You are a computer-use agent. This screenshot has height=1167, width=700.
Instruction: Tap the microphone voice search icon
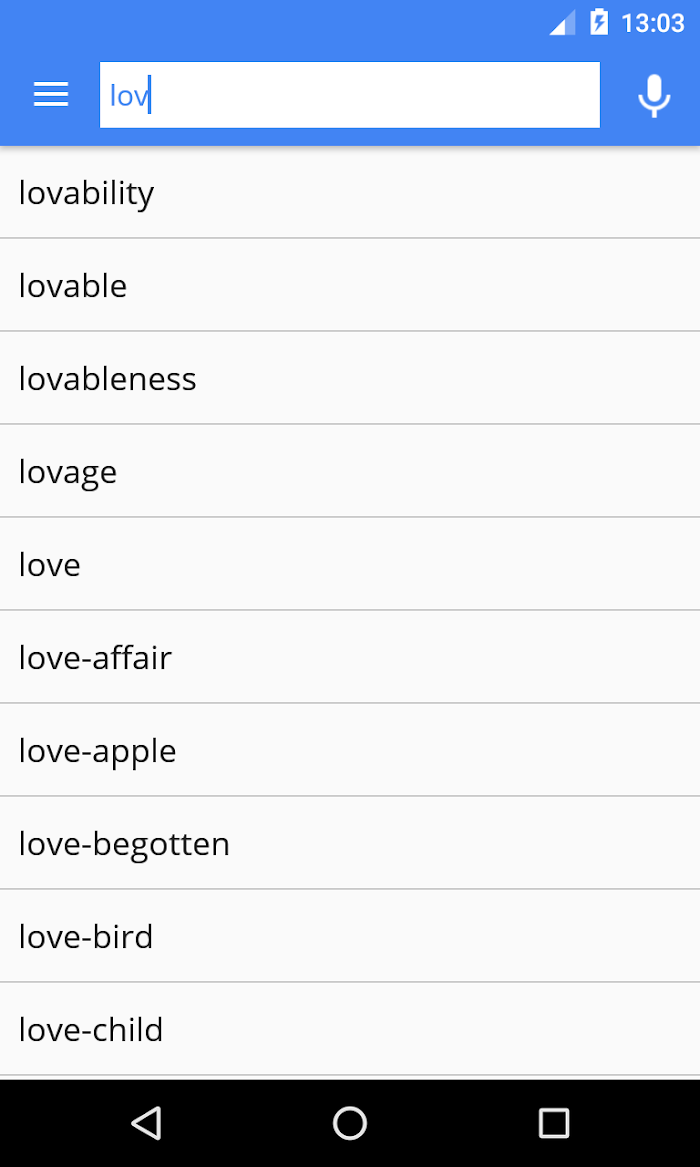tap(654, 96)
